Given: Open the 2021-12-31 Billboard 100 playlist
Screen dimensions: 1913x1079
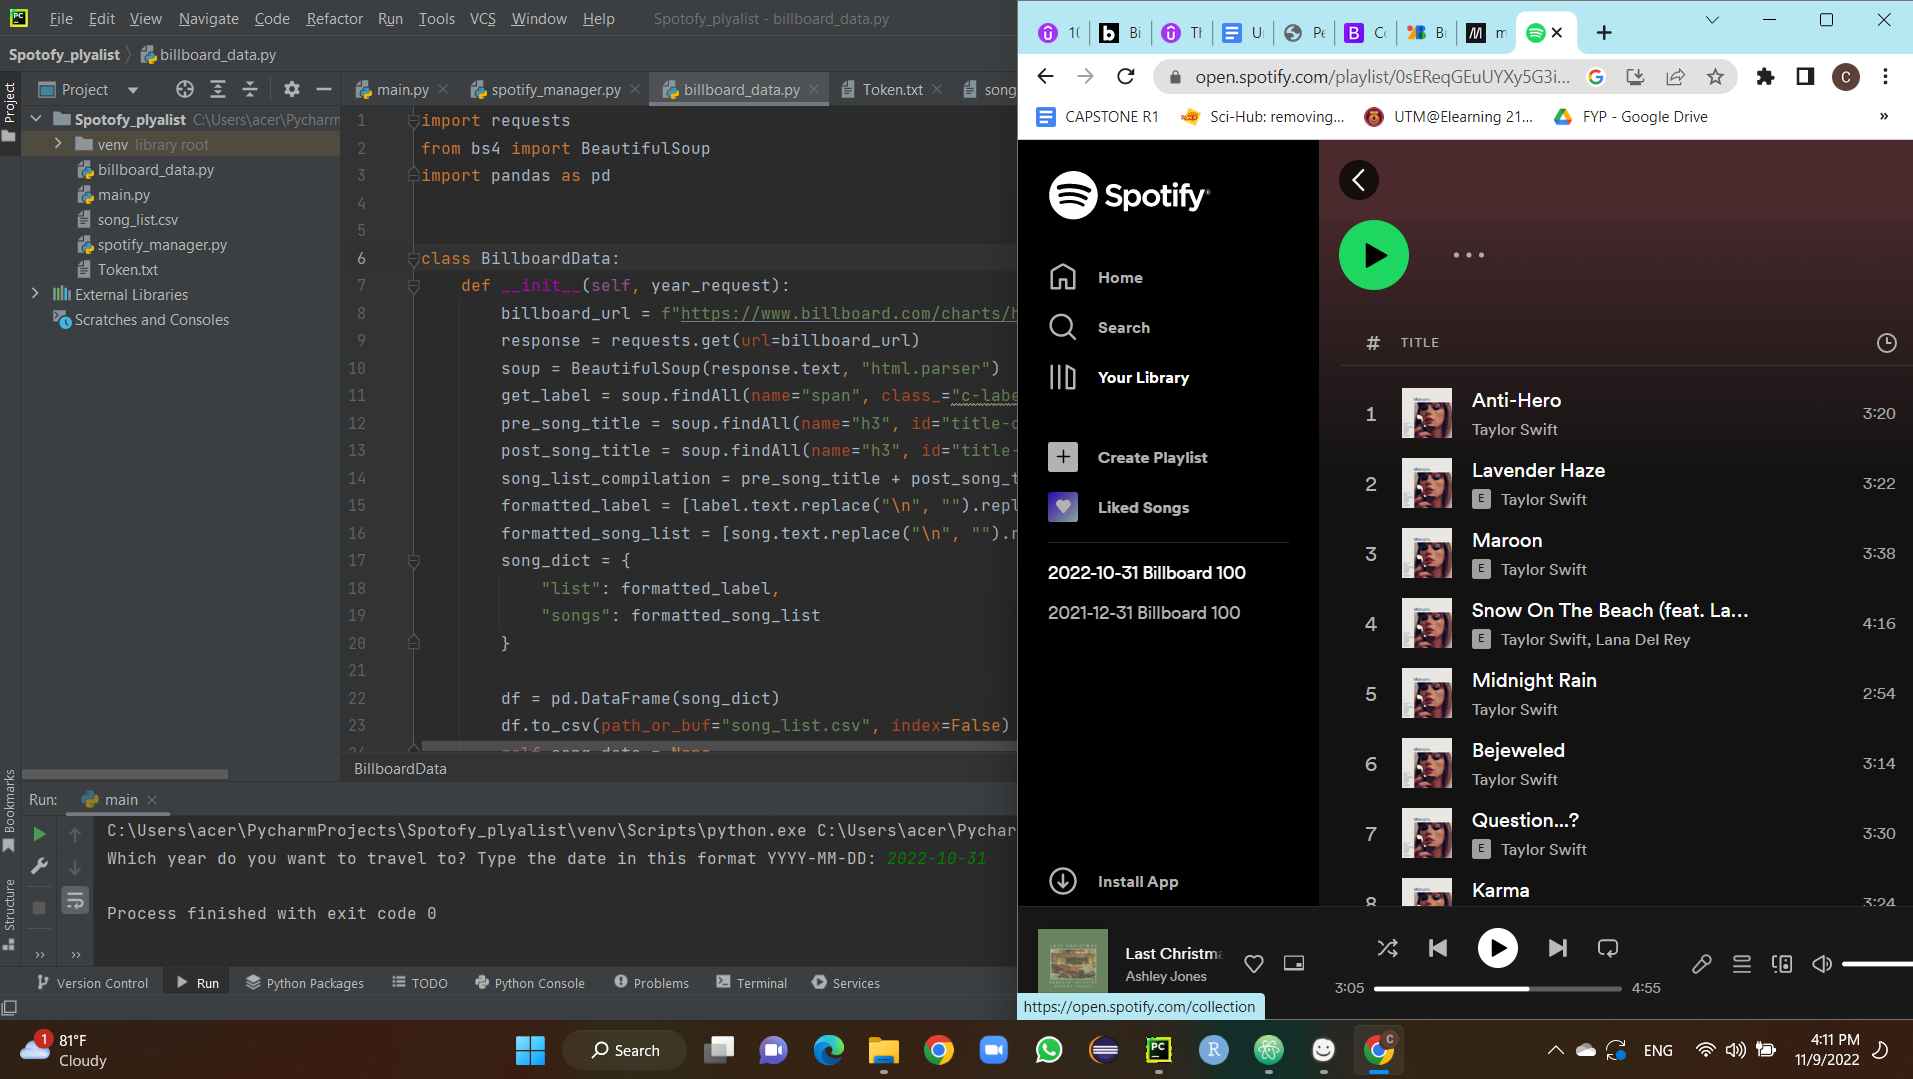Looking at the screenshot, I should pos(1144,613).
